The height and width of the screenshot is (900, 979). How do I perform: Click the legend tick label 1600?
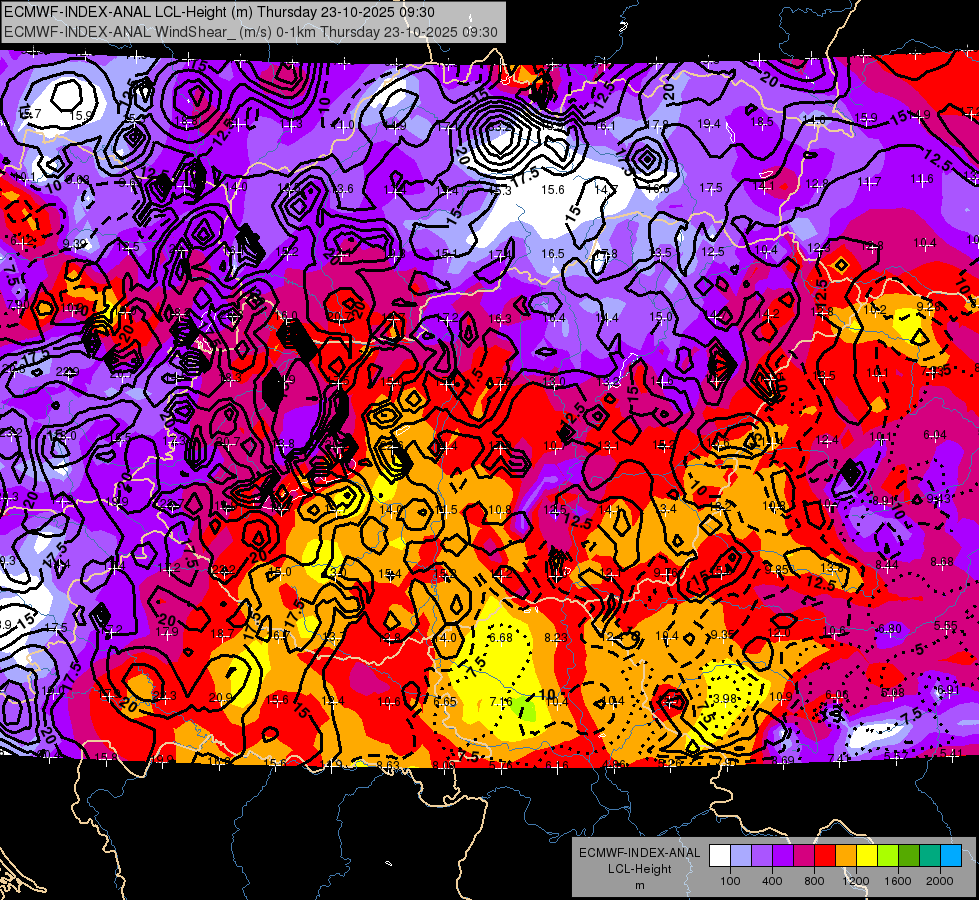coord(898,881)
